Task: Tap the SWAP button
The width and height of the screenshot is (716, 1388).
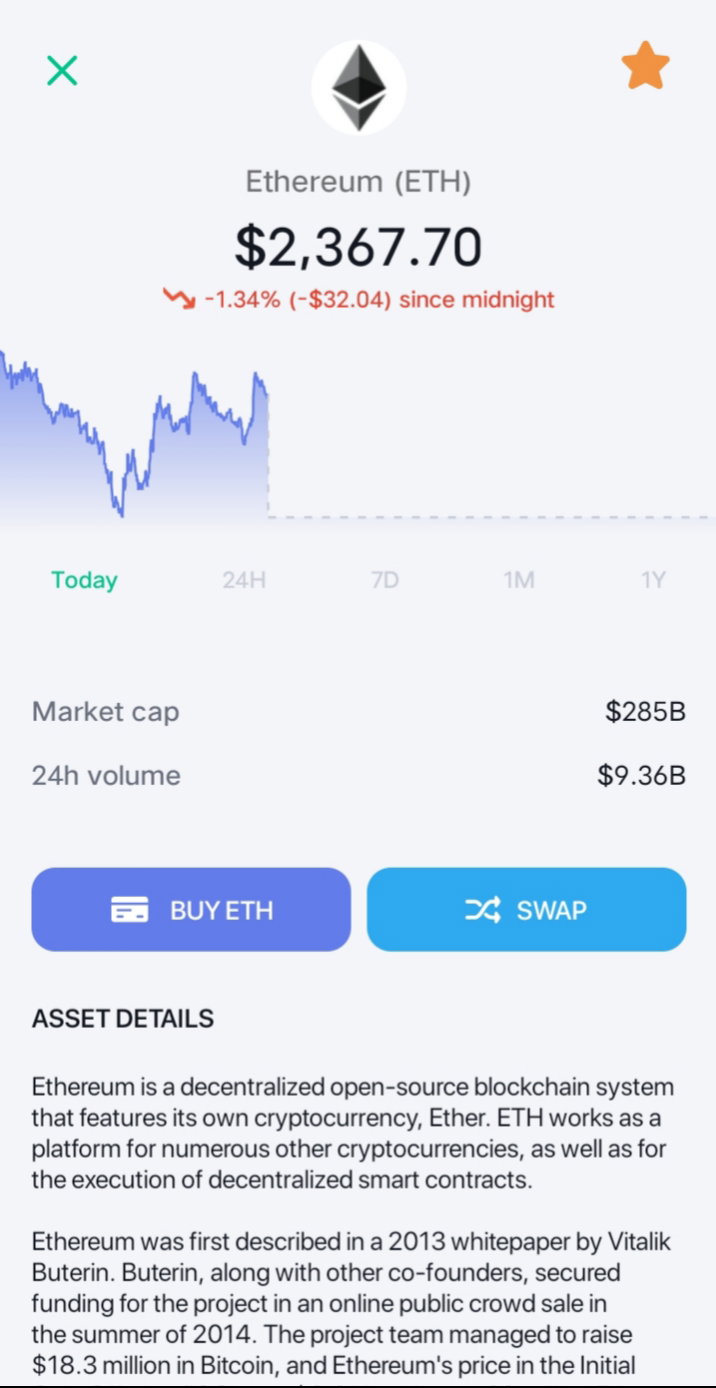Action: tap(527, 909)
